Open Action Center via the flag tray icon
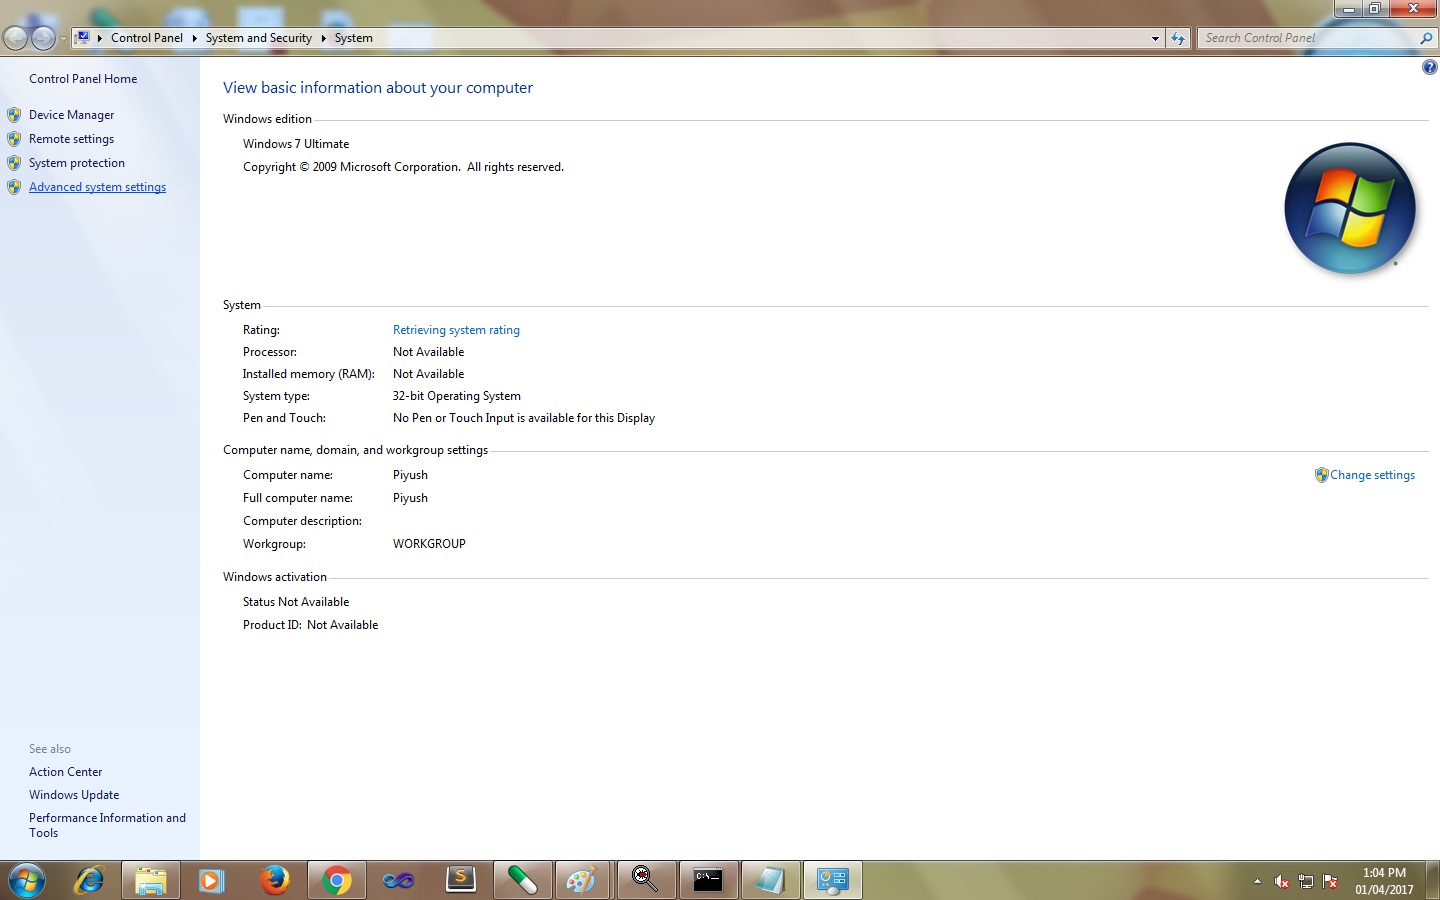Image resolution: width=1440 pixels, height=900 pixels. 1330,882
